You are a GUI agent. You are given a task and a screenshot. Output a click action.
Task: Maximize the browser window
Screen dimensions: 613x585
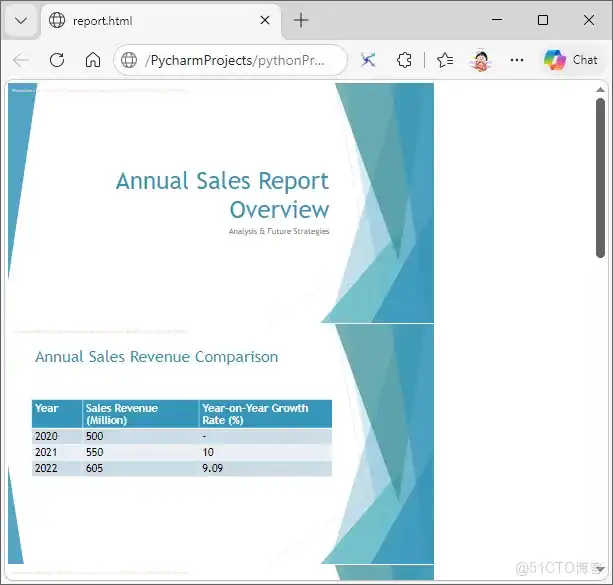[x=543, y=20]
